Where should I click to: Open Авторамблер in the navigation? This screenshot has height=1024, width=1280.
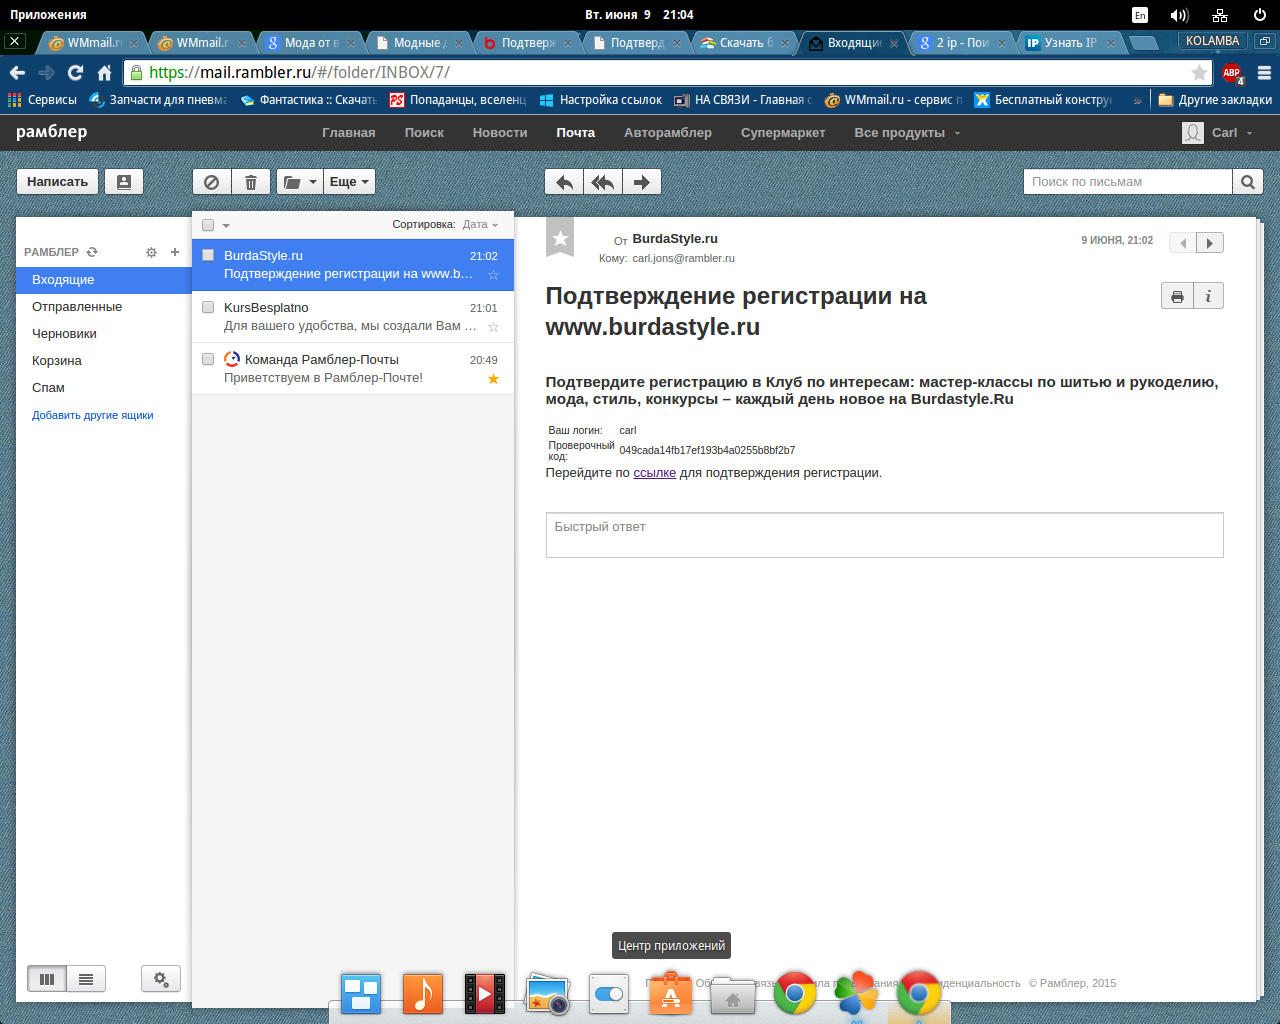[668, 132]
